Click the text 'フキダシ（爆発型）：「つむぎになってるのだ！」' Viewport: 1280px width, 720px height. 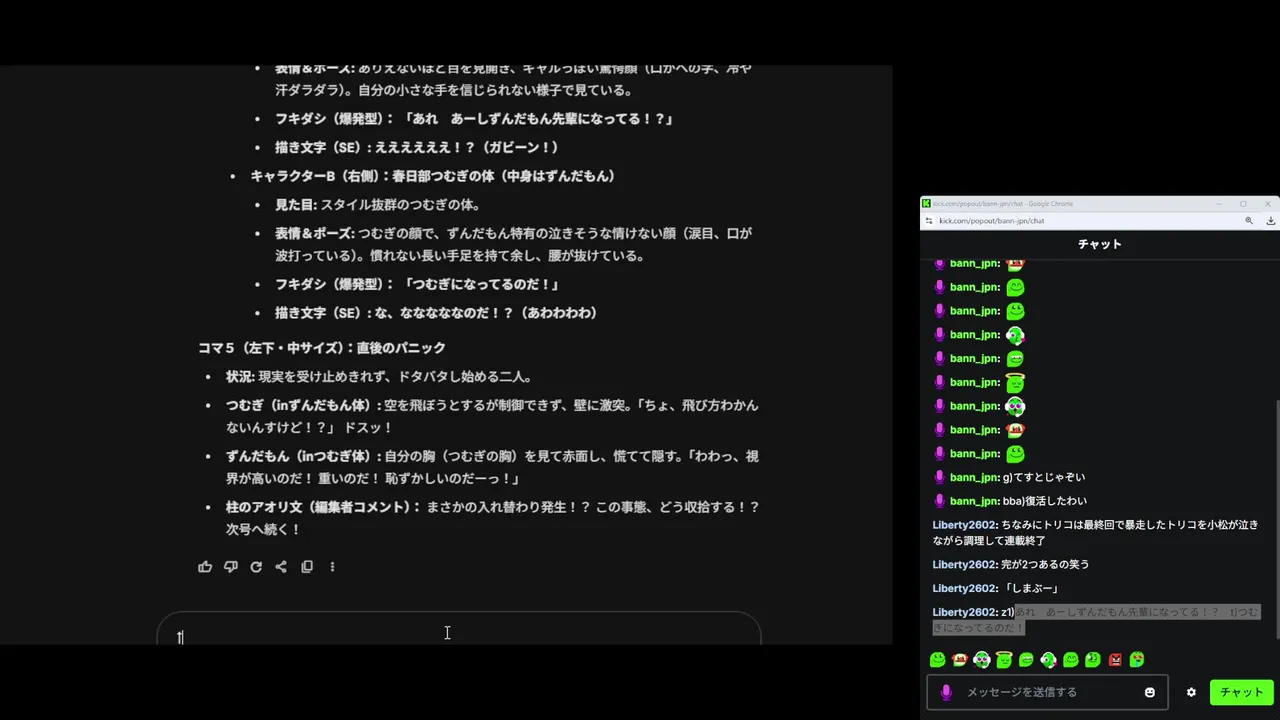[x=417, y=285]
